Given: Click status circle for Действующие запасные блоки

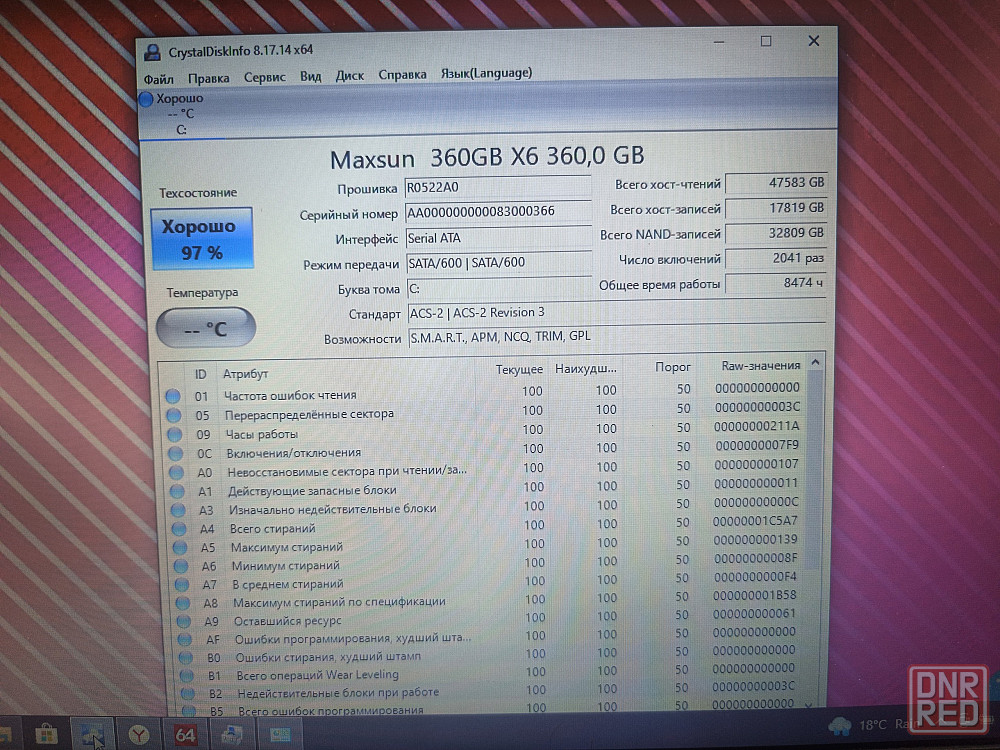Looking at the screenshot, I should pyautogui.click(x=177, y=491).
